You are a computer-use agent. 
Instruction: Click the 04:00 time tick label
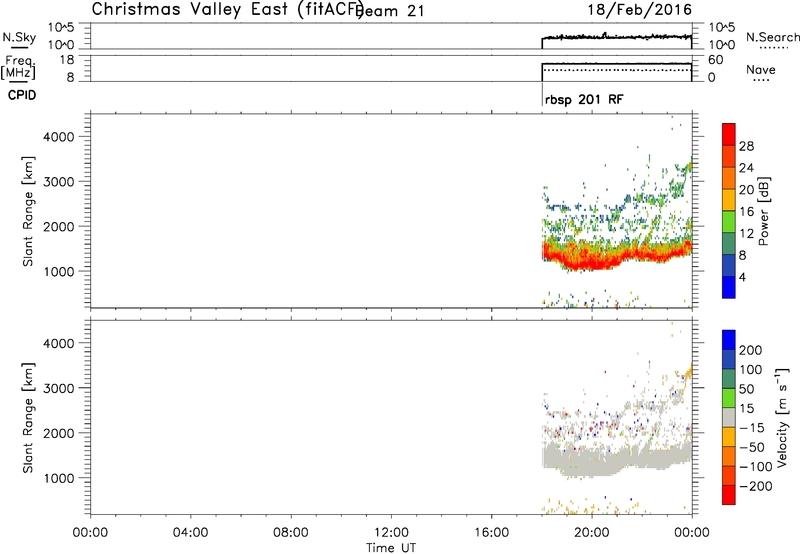(x=190, y=533)
